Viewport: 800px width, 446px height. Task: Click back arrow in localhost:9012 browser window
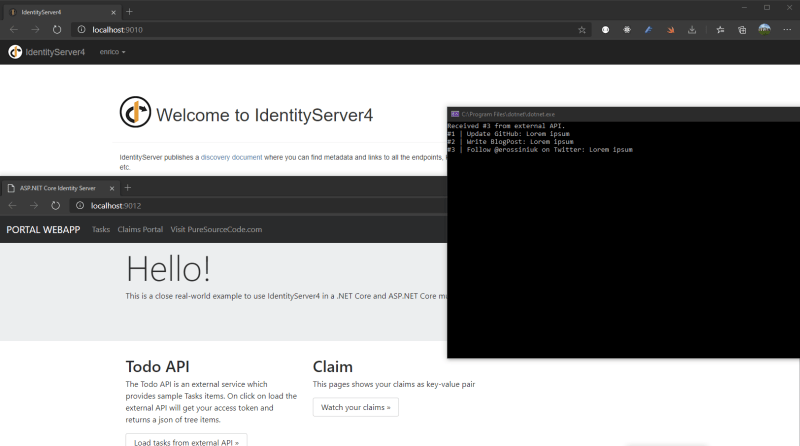12,205
